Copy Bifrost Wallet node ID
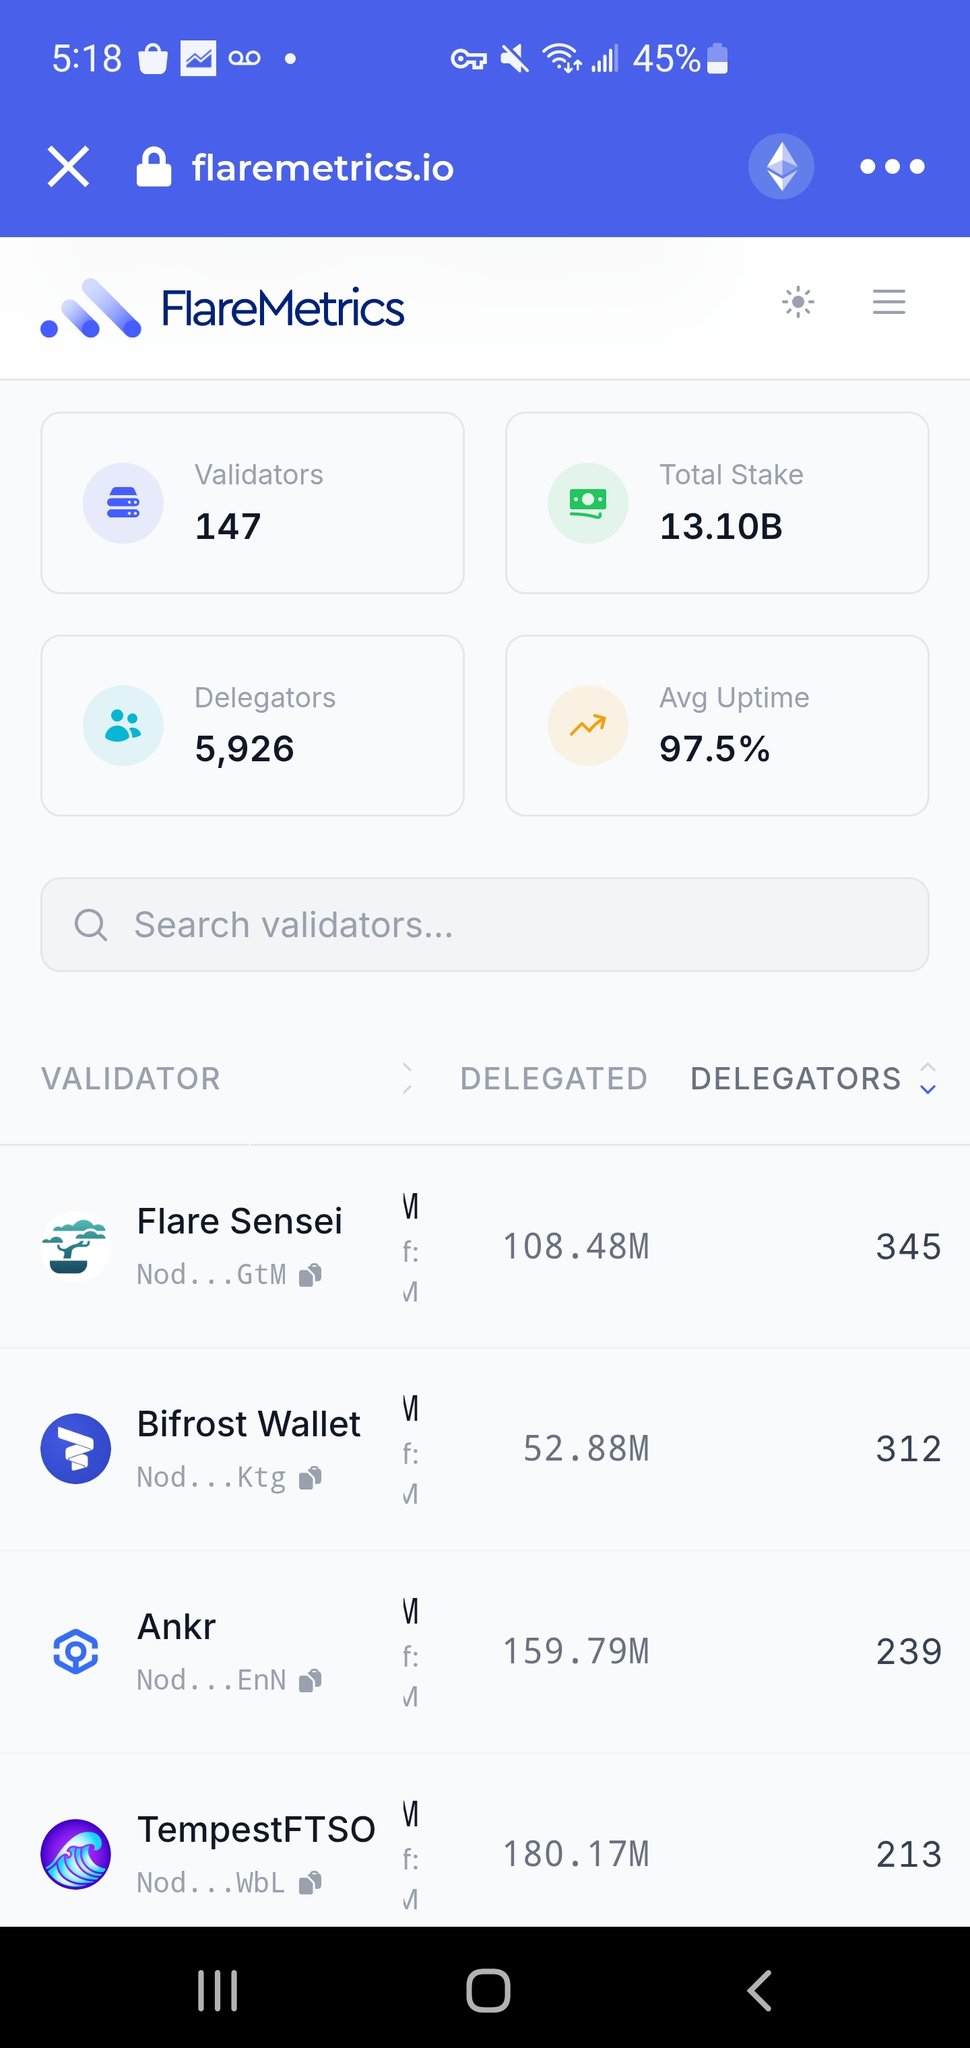970x2048 pixels. (x=311, y=1478)
